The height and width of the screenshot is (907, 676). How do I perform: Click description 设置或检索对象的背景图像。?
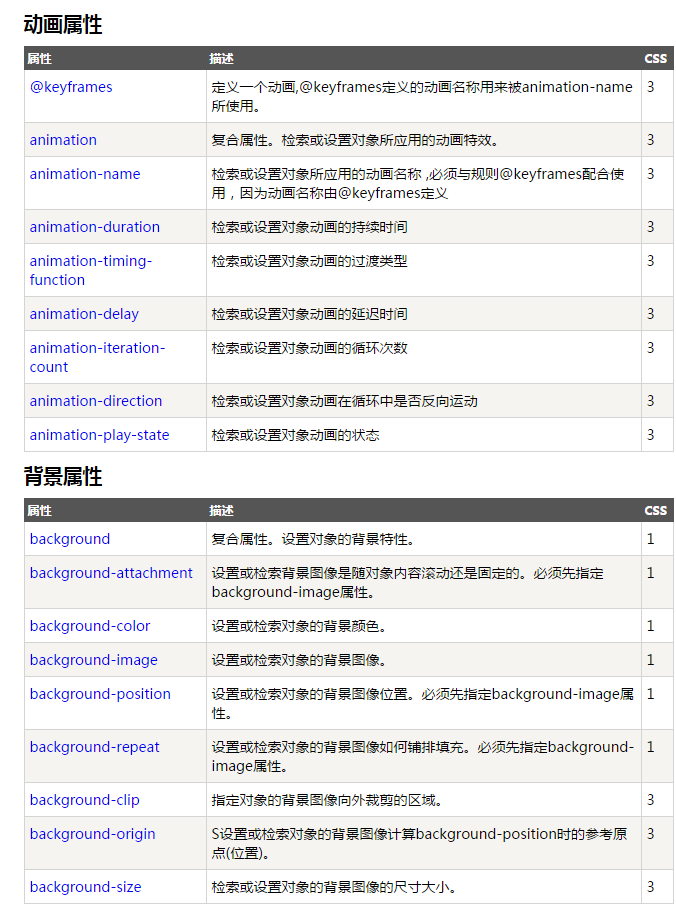[x=299, y=661]
